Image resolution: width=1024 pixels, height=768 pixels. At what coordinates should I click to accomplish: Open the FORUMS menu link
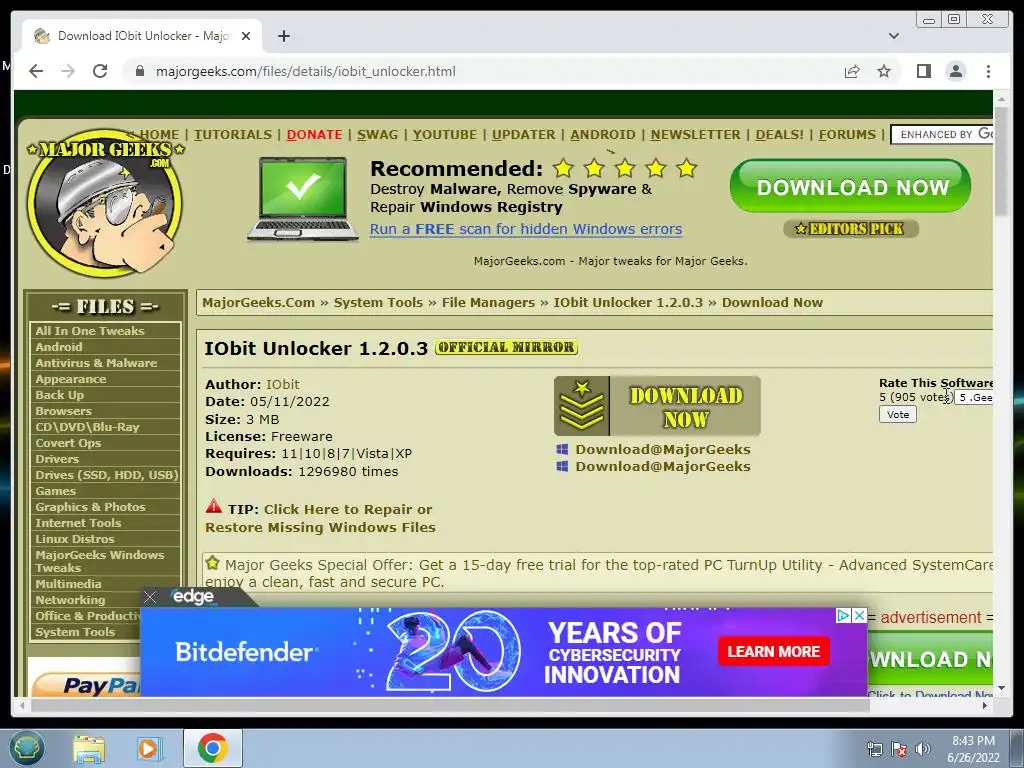[x=846, y=135]
